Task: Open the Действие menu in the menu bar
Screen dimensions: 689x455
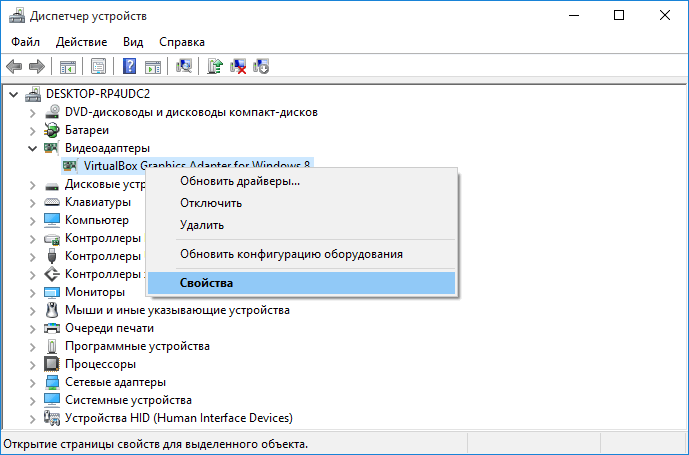Action: pyautogui.click(x=82, y=42)
